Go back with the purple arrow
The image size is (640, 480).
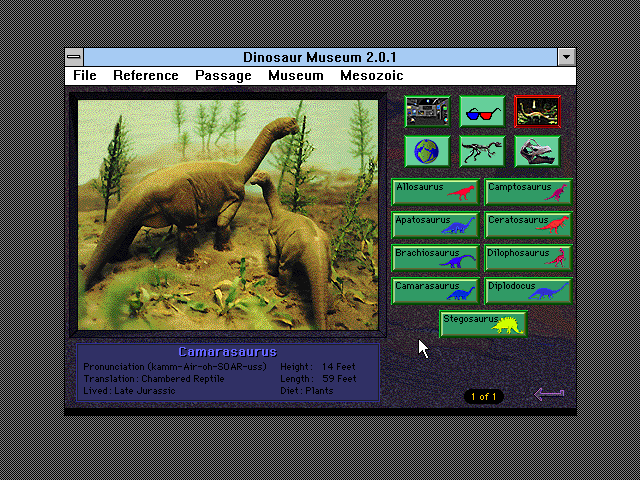click(x=549, y=394)
